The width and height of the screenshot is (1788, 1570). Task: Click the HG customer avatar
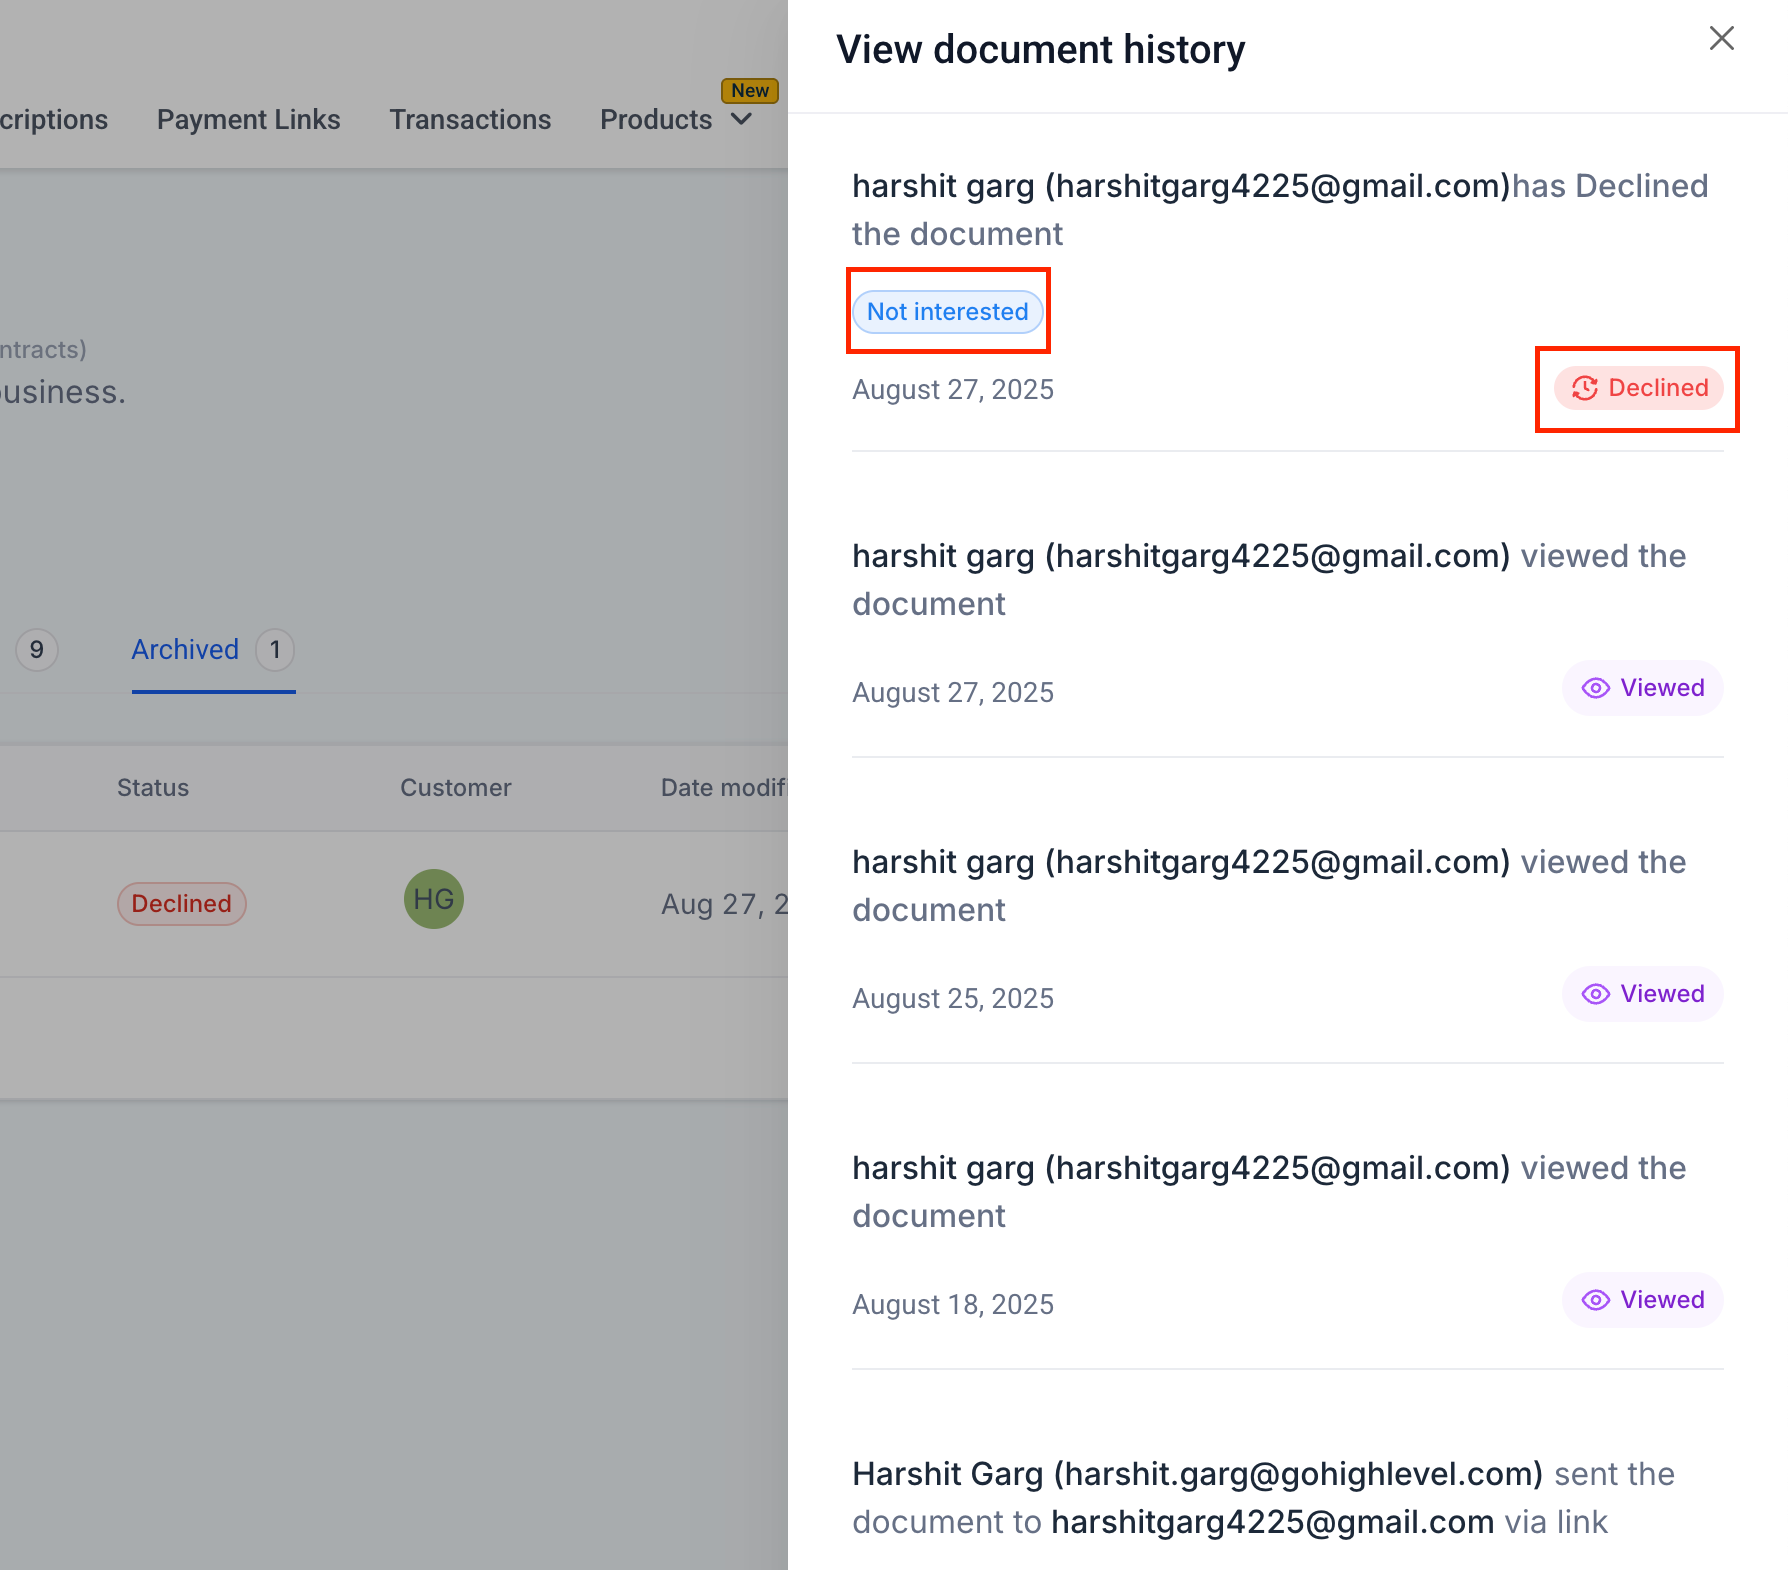(x=433, y=899)
